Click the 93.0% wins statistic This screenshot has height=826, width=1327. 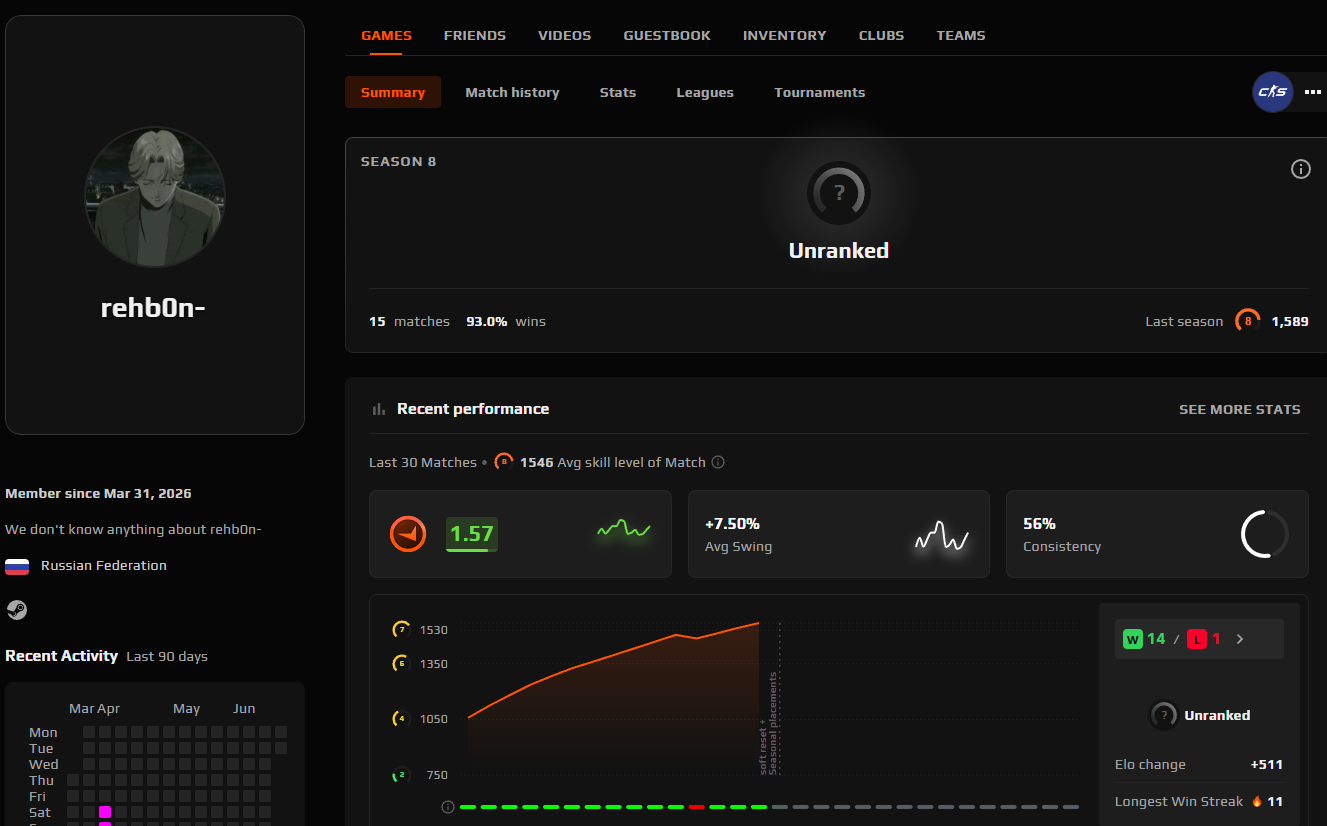pyautogui.click(x=506, y=321)
